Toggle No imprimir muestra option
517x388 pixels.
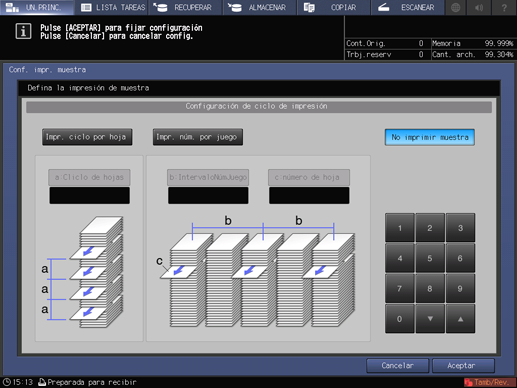430,137
